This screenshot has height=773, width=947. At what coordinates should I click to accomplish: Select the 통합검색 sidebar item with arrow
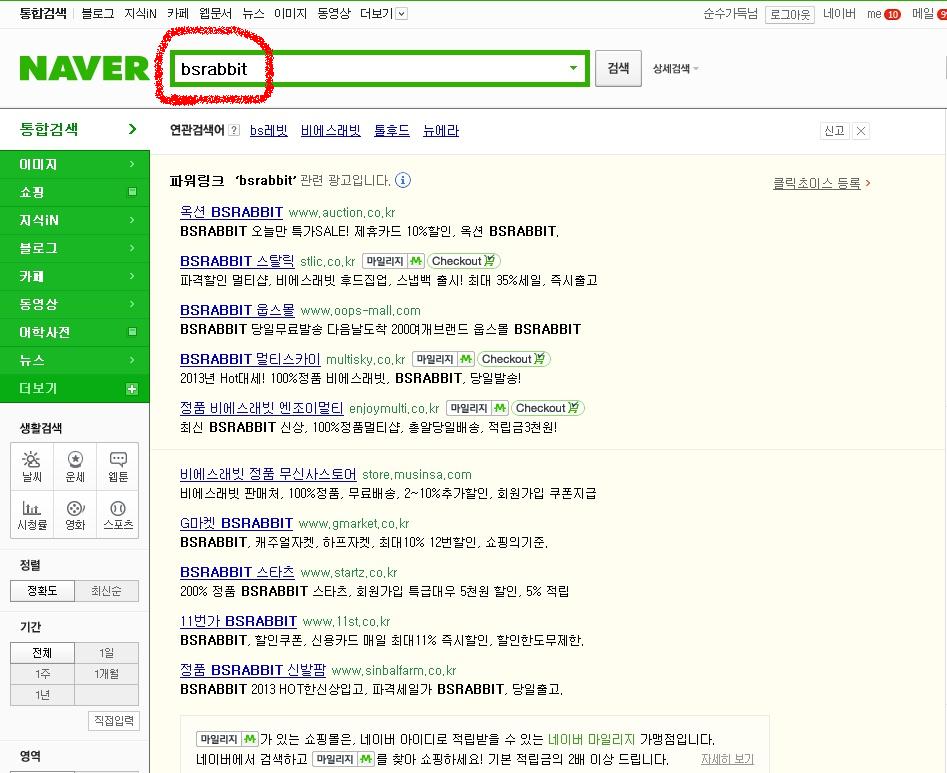point(75,129)
